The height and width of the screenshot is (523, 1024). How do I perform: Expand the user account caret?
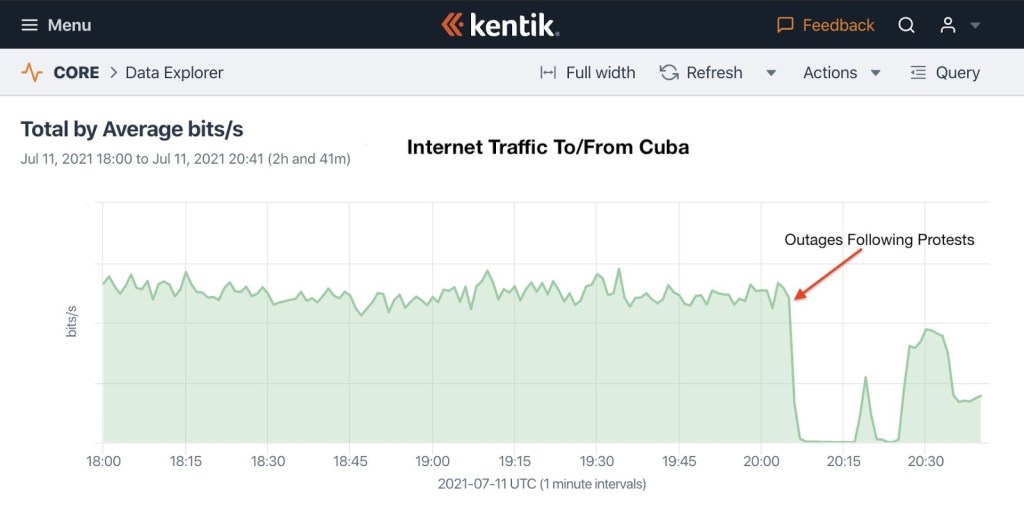(975, 25)
